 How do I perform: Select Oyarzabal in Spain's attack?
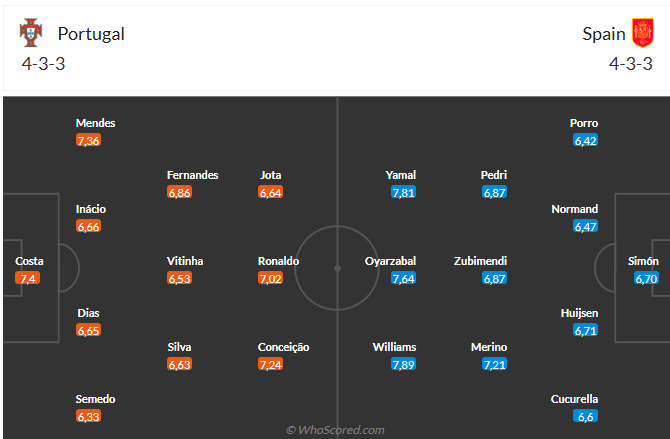(390, 261)
